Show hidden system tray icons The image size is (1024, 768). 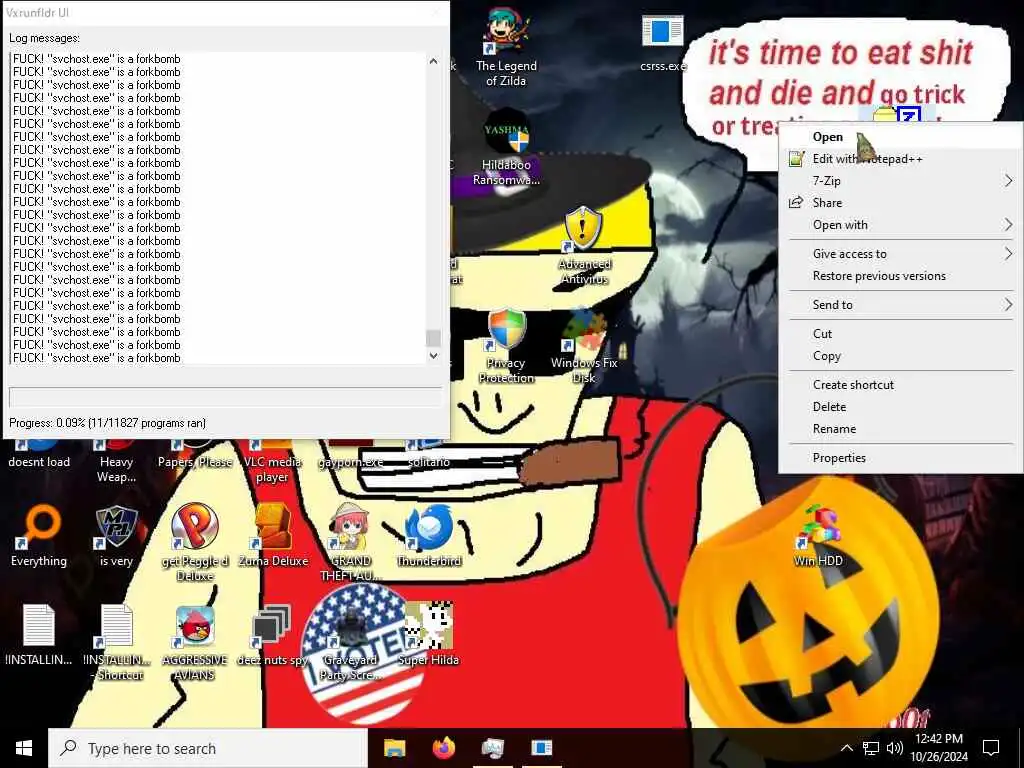[x=846, y=748]
